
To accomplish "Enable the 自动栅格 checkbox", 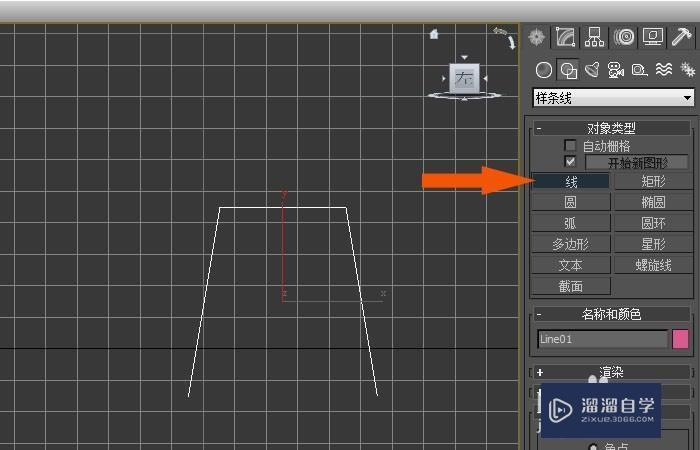I will (570, 146).
